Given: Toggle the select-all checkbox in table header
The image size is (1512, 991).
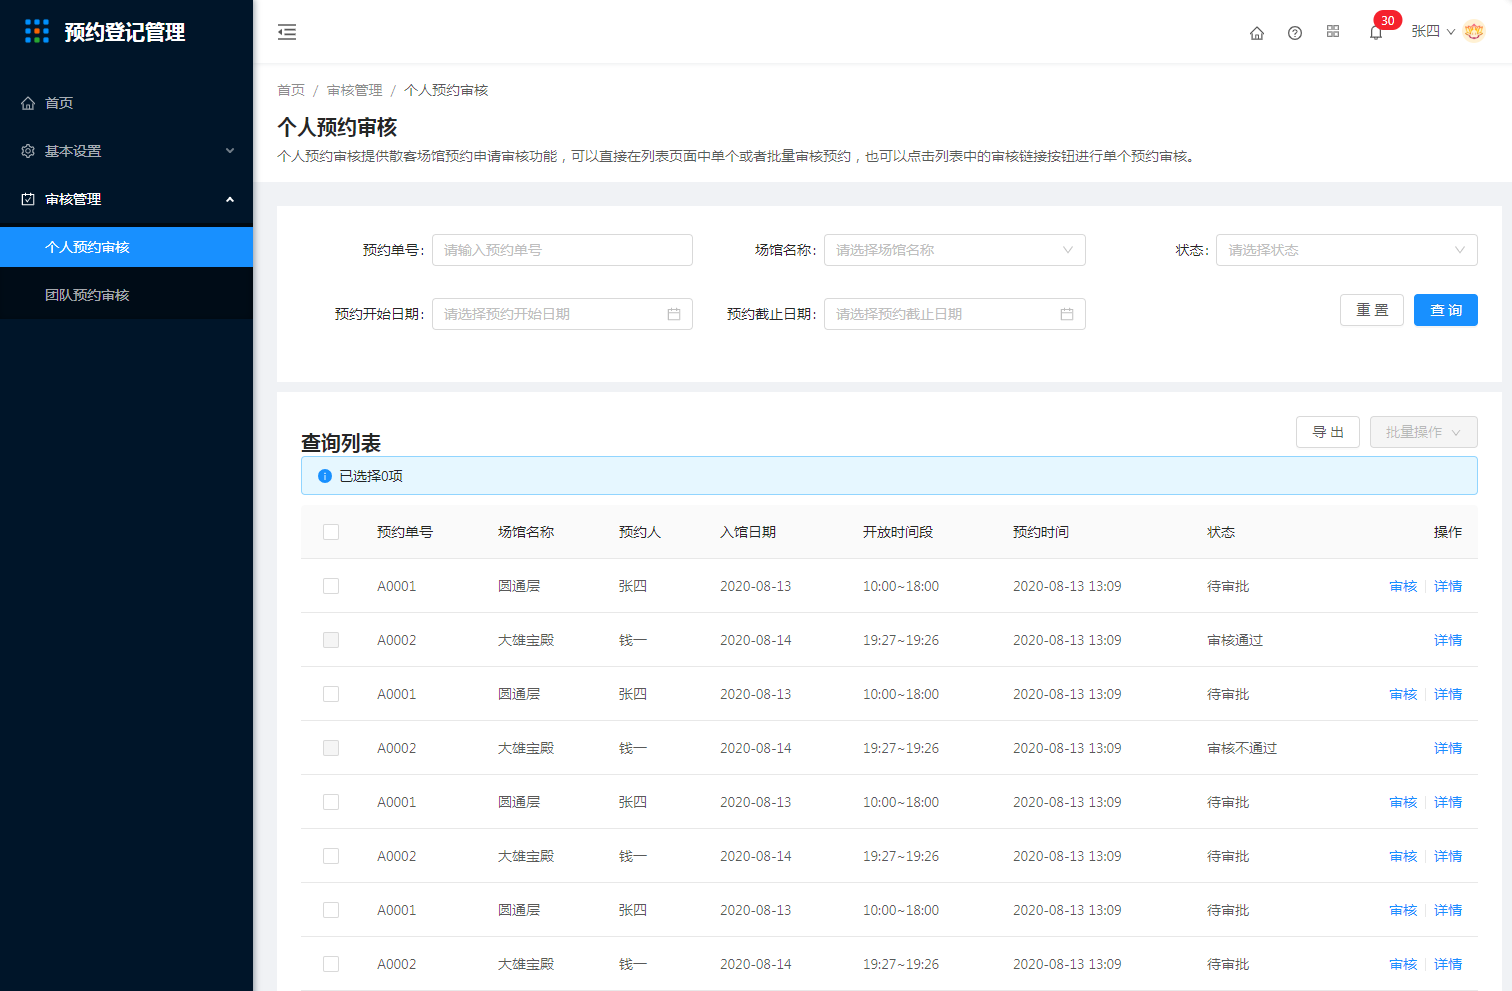Looking at the screenshot, I should [331, 532].
